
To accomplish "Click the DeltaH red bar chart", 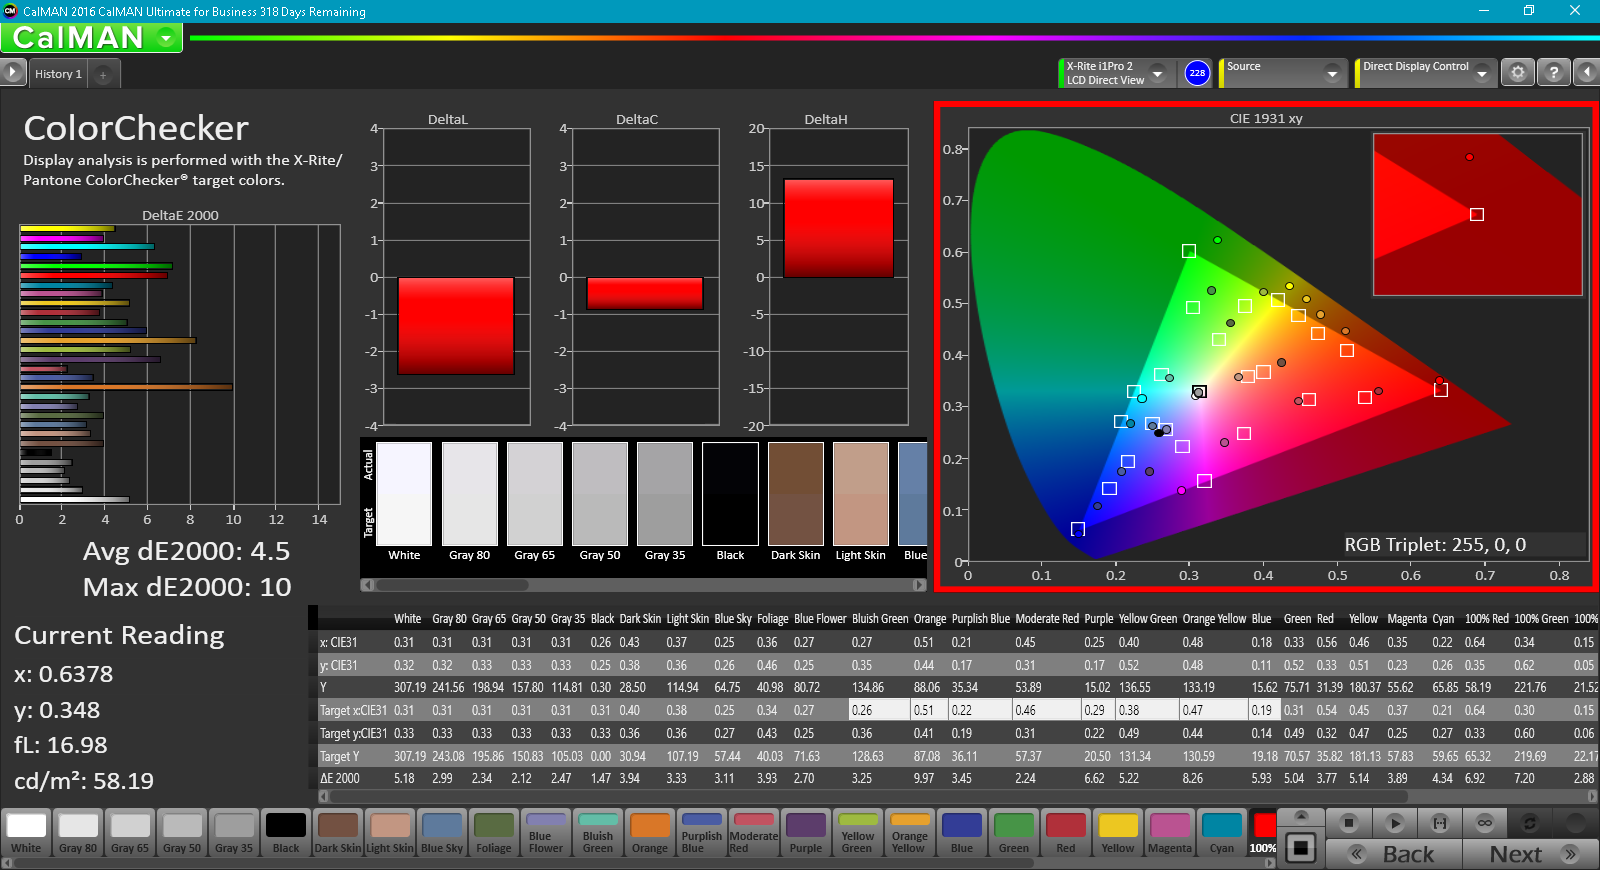I will [x=838, y=228].
